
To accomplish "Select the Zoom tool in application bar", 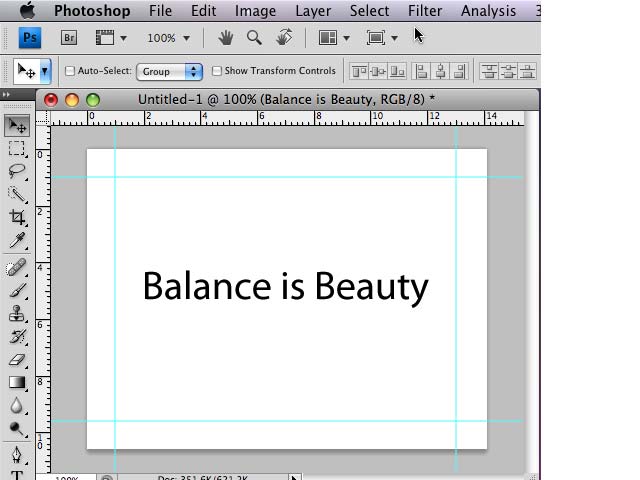I will tap(254, 38).
